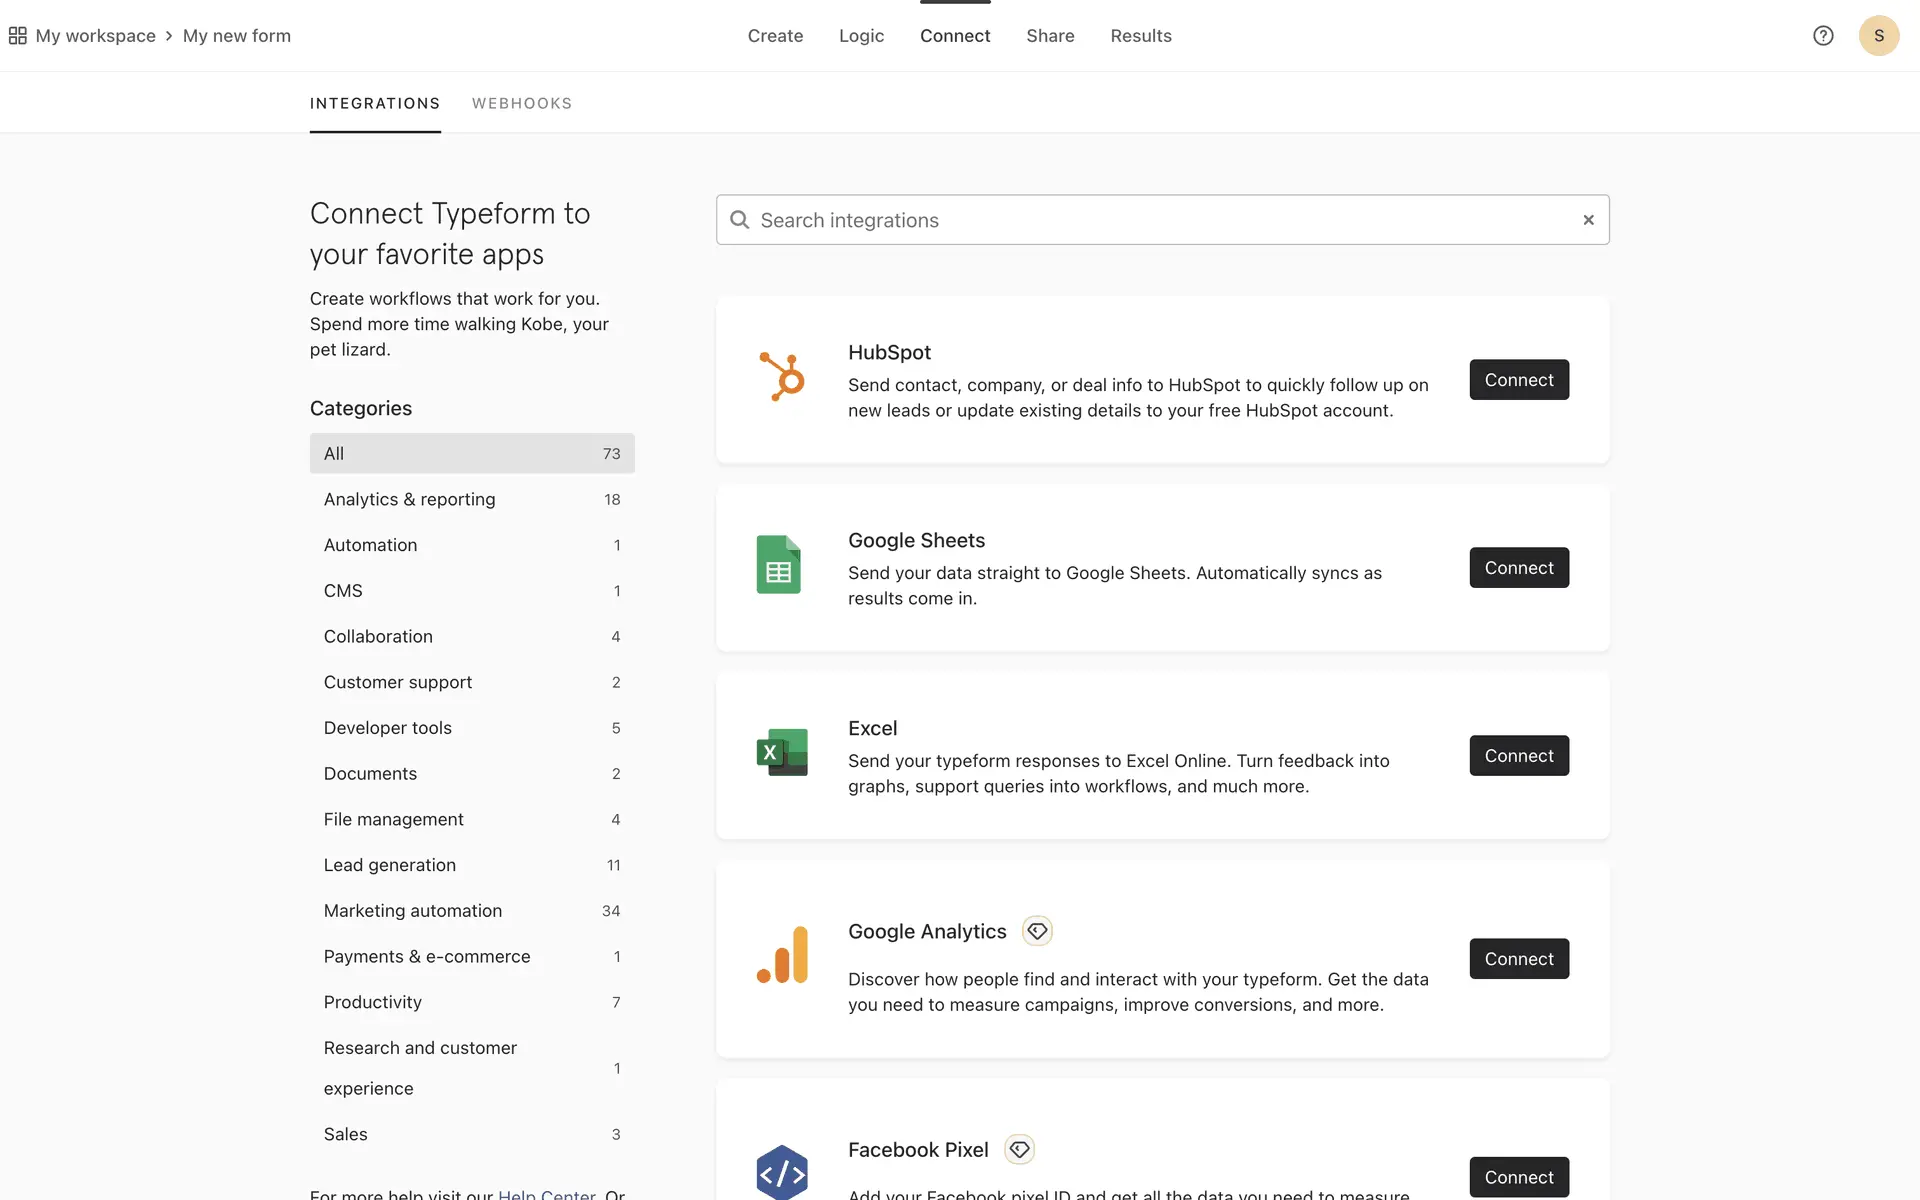Viewport: 1920px width, 1200px height.
Task: Filter by Marketing automation category
Action: point(413,911)
